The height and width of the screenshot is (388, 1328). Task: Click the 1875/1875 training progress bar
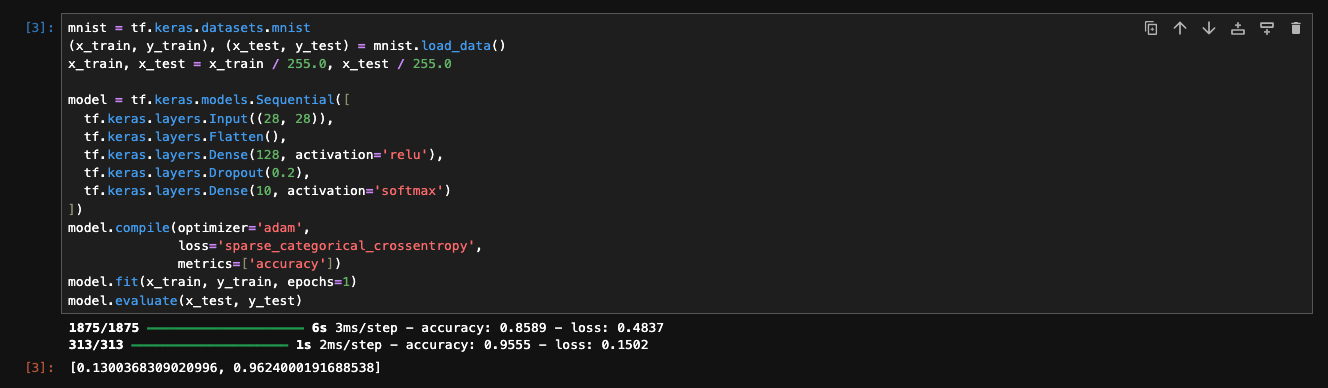click(x=224, y=328)
